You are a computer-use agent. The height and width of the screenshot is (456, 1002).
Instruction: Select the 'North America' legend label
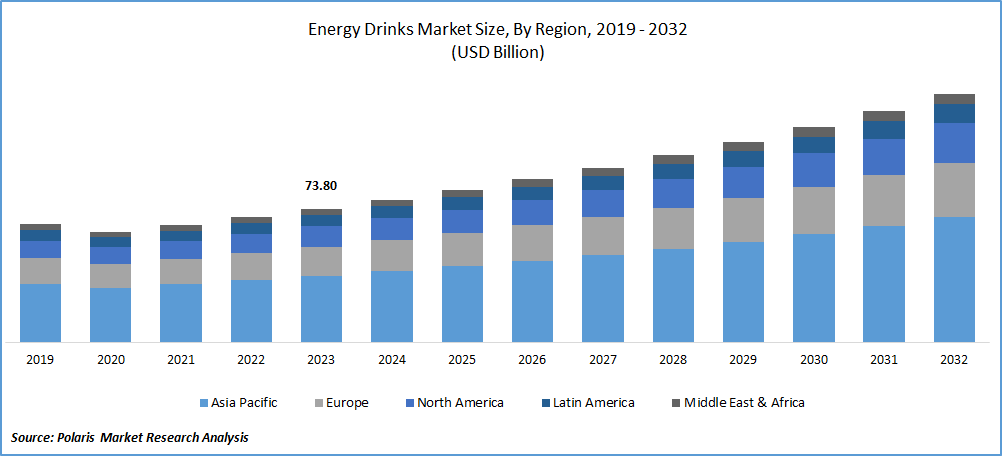460,403
